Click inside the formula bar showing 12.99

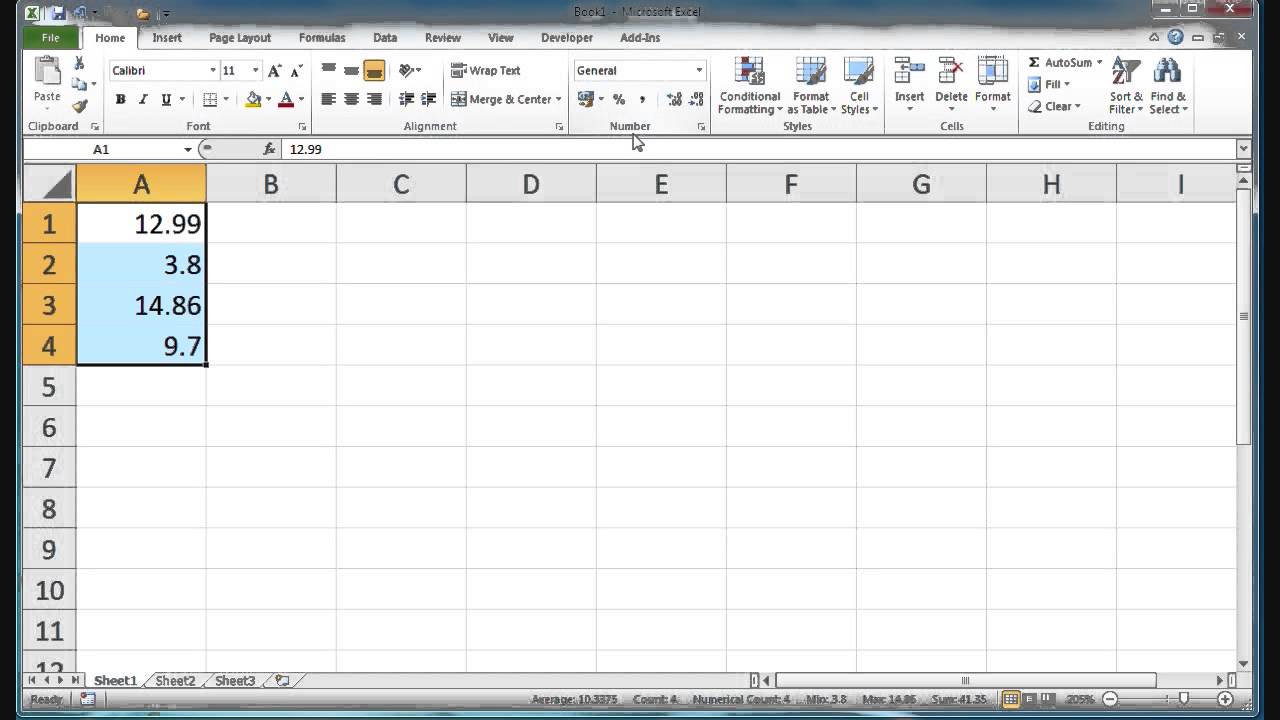tap(758, 149)
